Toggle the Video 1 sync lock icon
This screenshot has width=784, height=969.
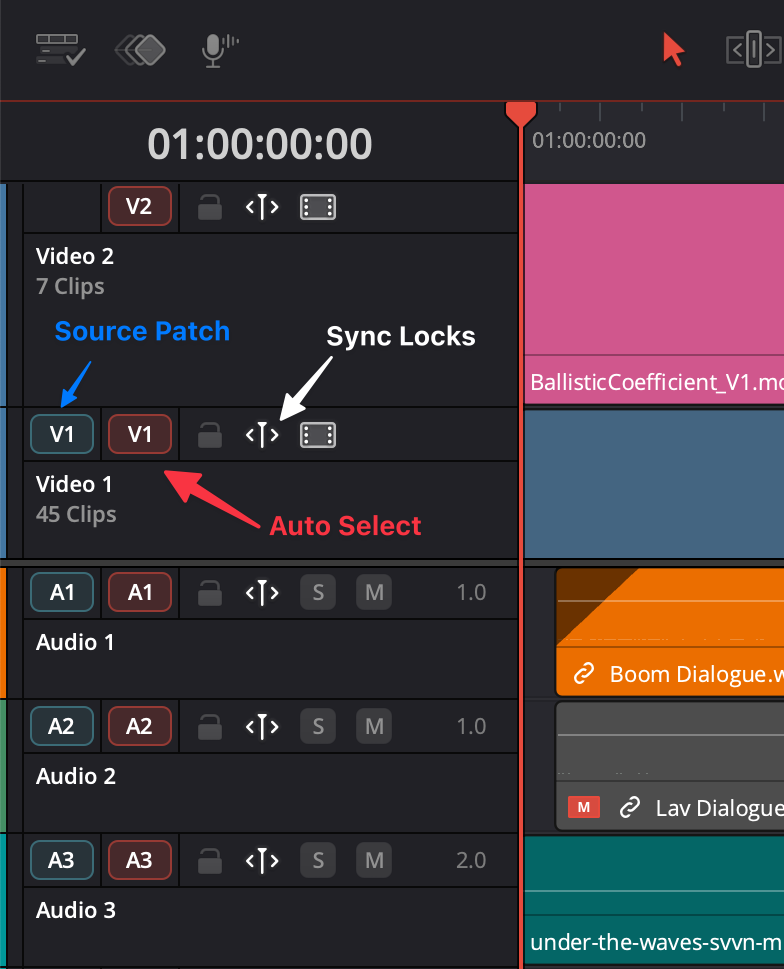262,435
